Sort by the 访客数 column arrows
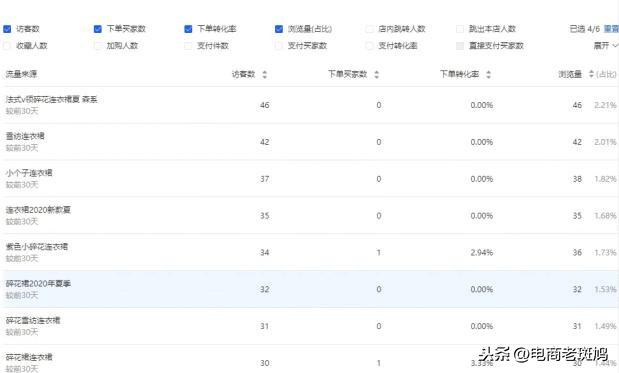 264,74
